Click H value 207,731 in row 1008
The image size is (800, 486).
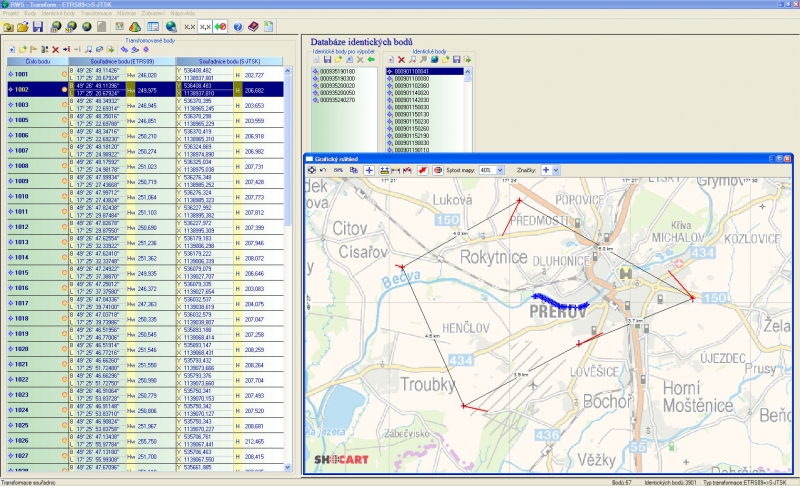coord(254,167)
